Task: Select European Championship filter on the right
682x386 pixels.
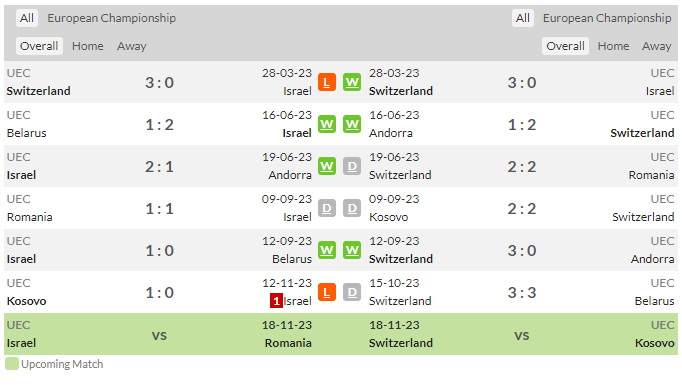Action: click(607, 18)
